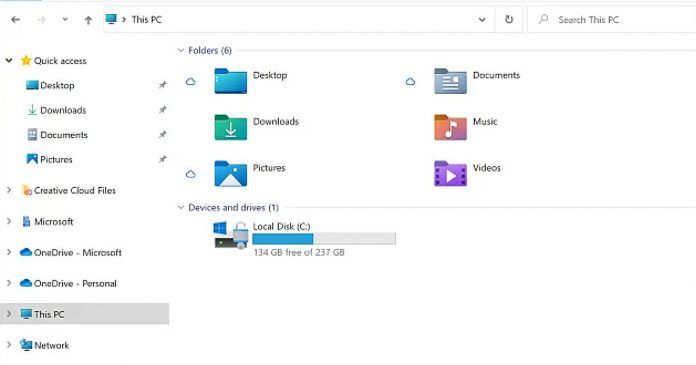Click the breadcrumb chevron before This PC
The height and width of the screenshot is (365, 696).
tap(124, 20)
